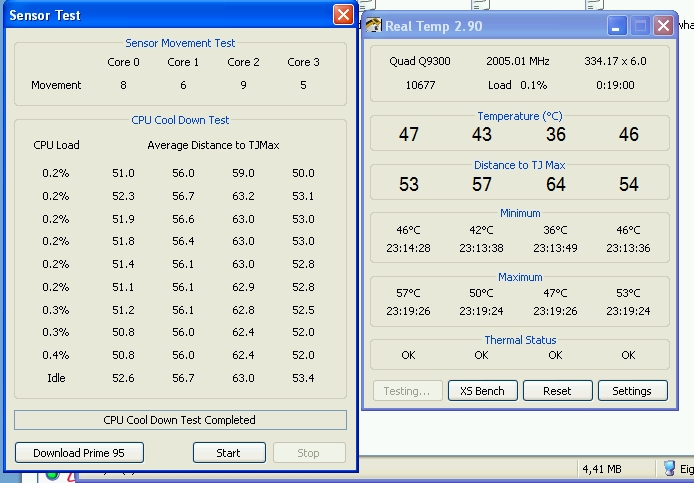Click the Idle row label
694x483 pixels.
coord(56,378)
